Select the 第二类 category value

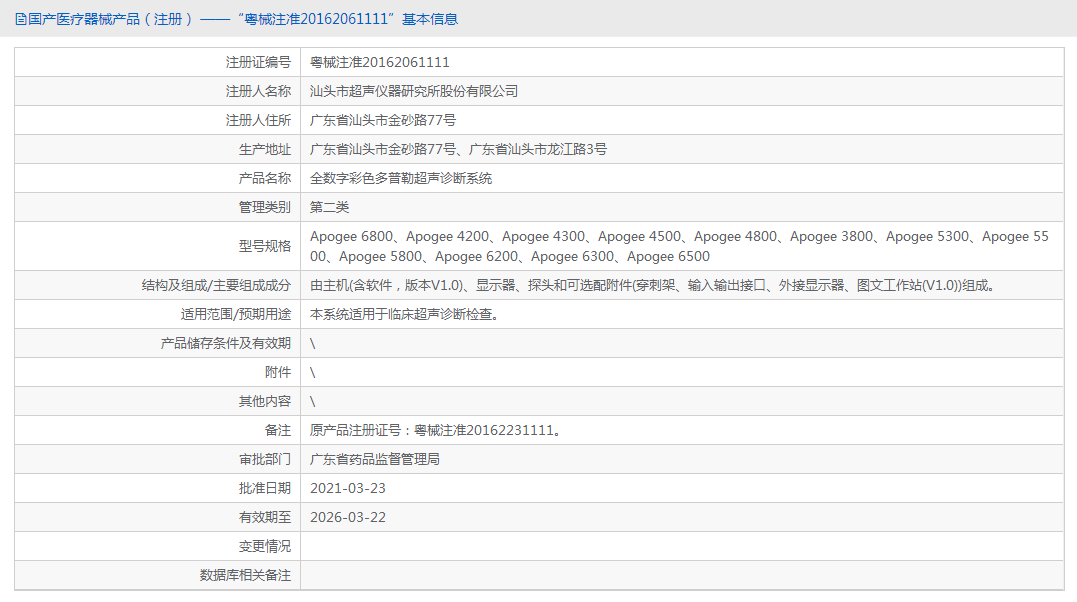click(329, 207)
